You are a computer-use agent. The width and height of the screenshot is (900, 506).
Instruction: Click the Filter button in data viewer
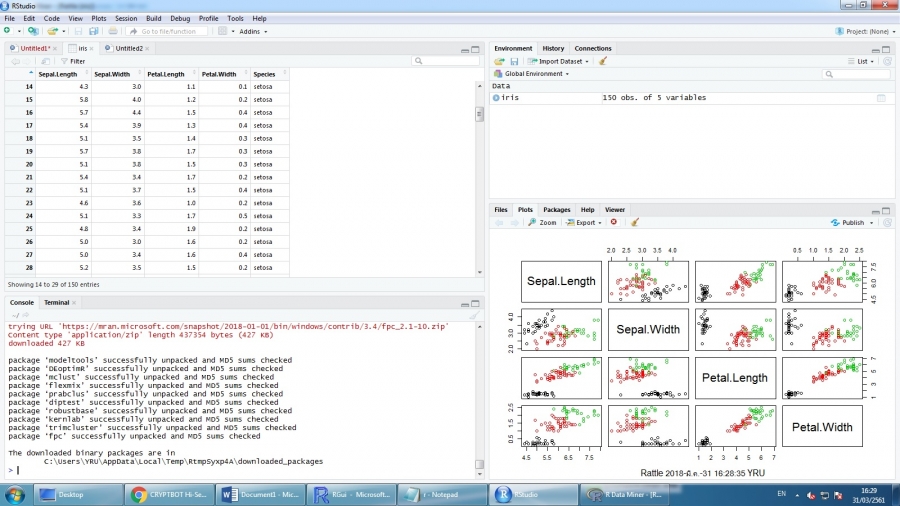tap(73, 61)
